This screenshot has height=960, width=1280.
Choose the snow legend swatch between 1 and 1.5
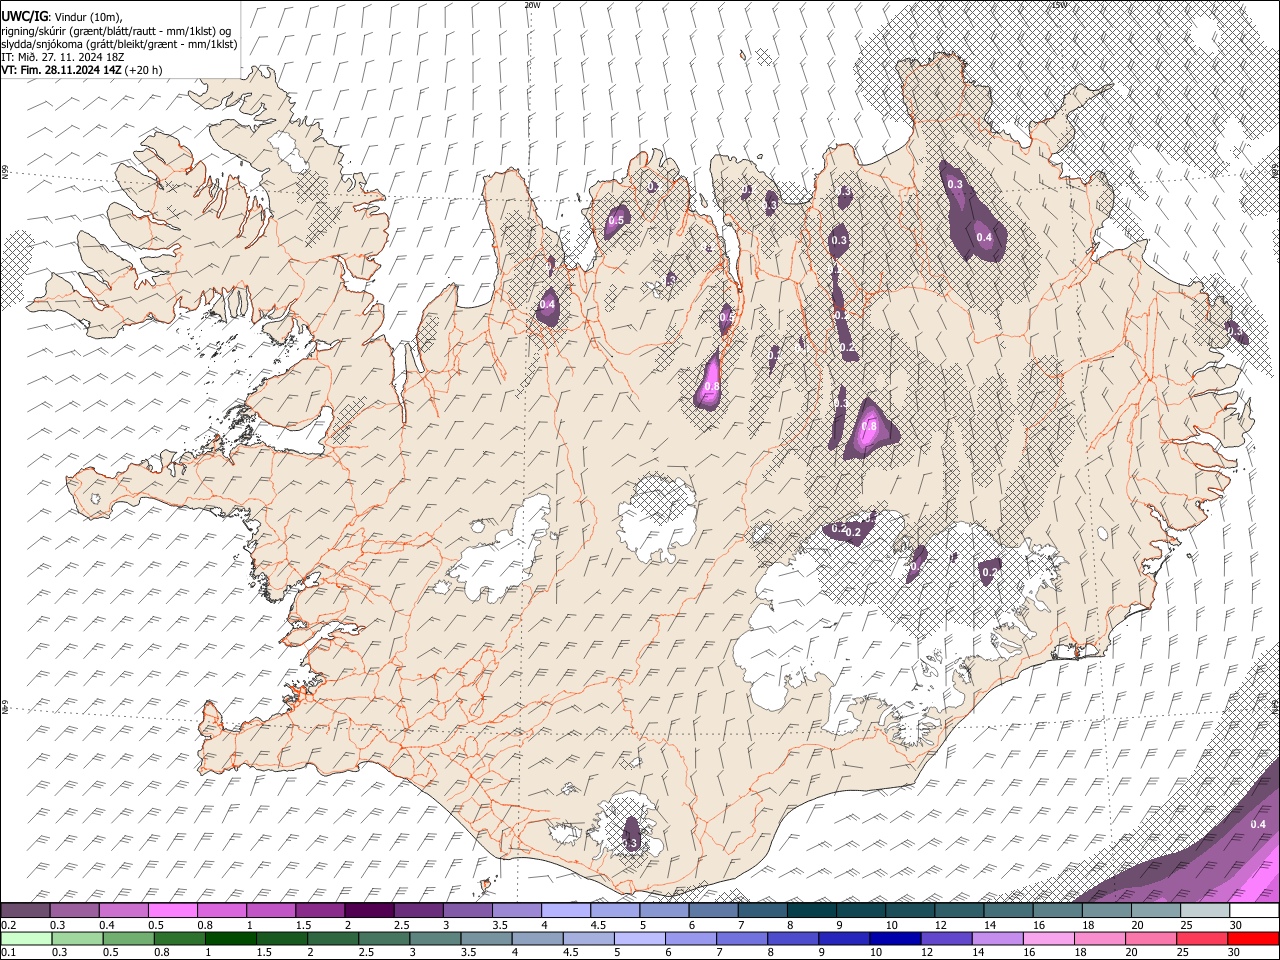pos(271,911)
